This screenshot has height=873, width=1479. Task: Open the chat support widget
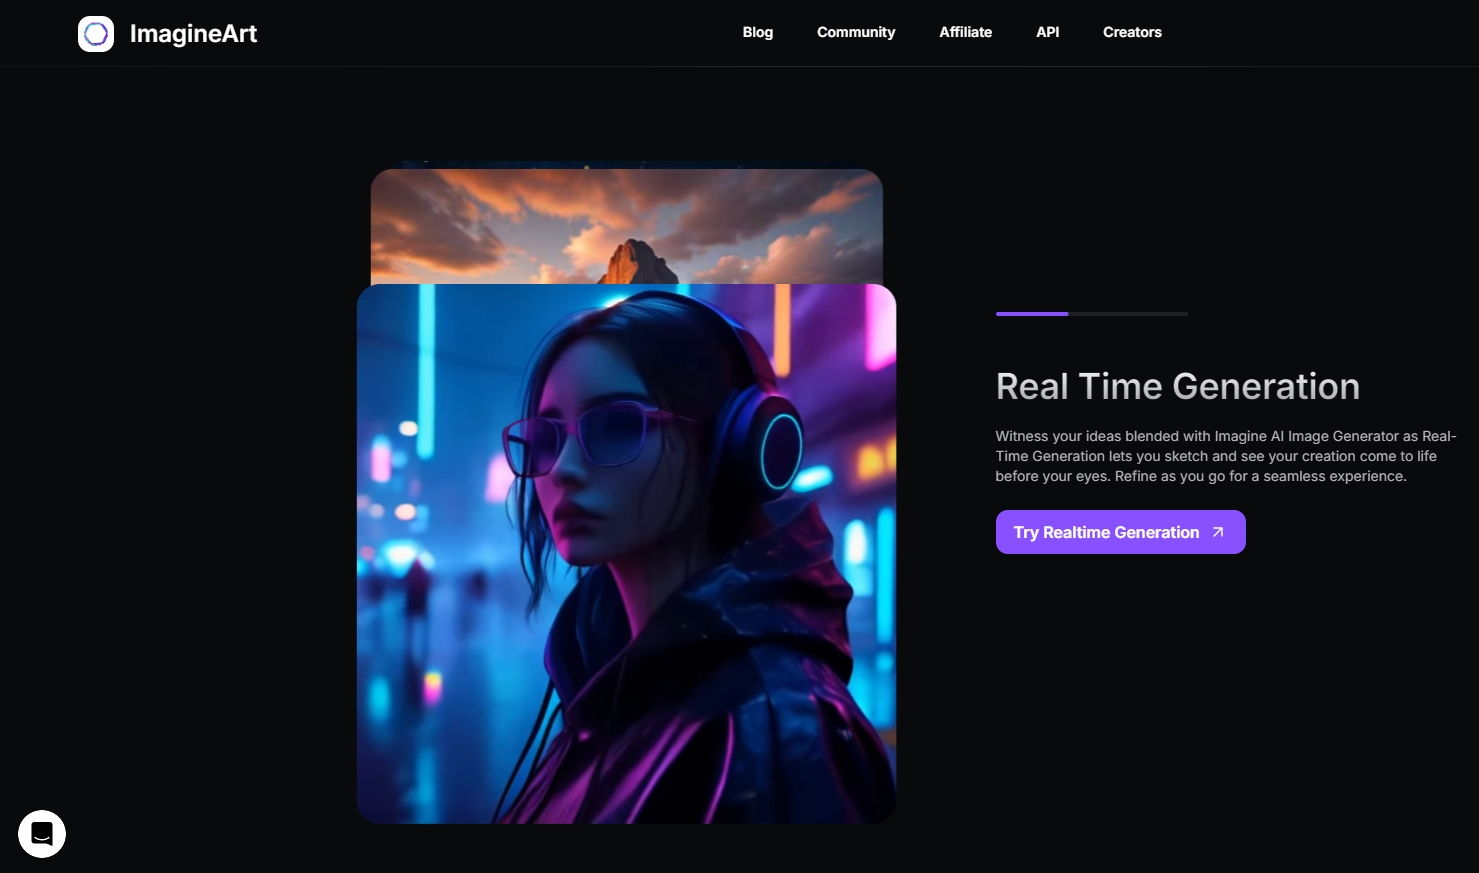pos(42,833)
